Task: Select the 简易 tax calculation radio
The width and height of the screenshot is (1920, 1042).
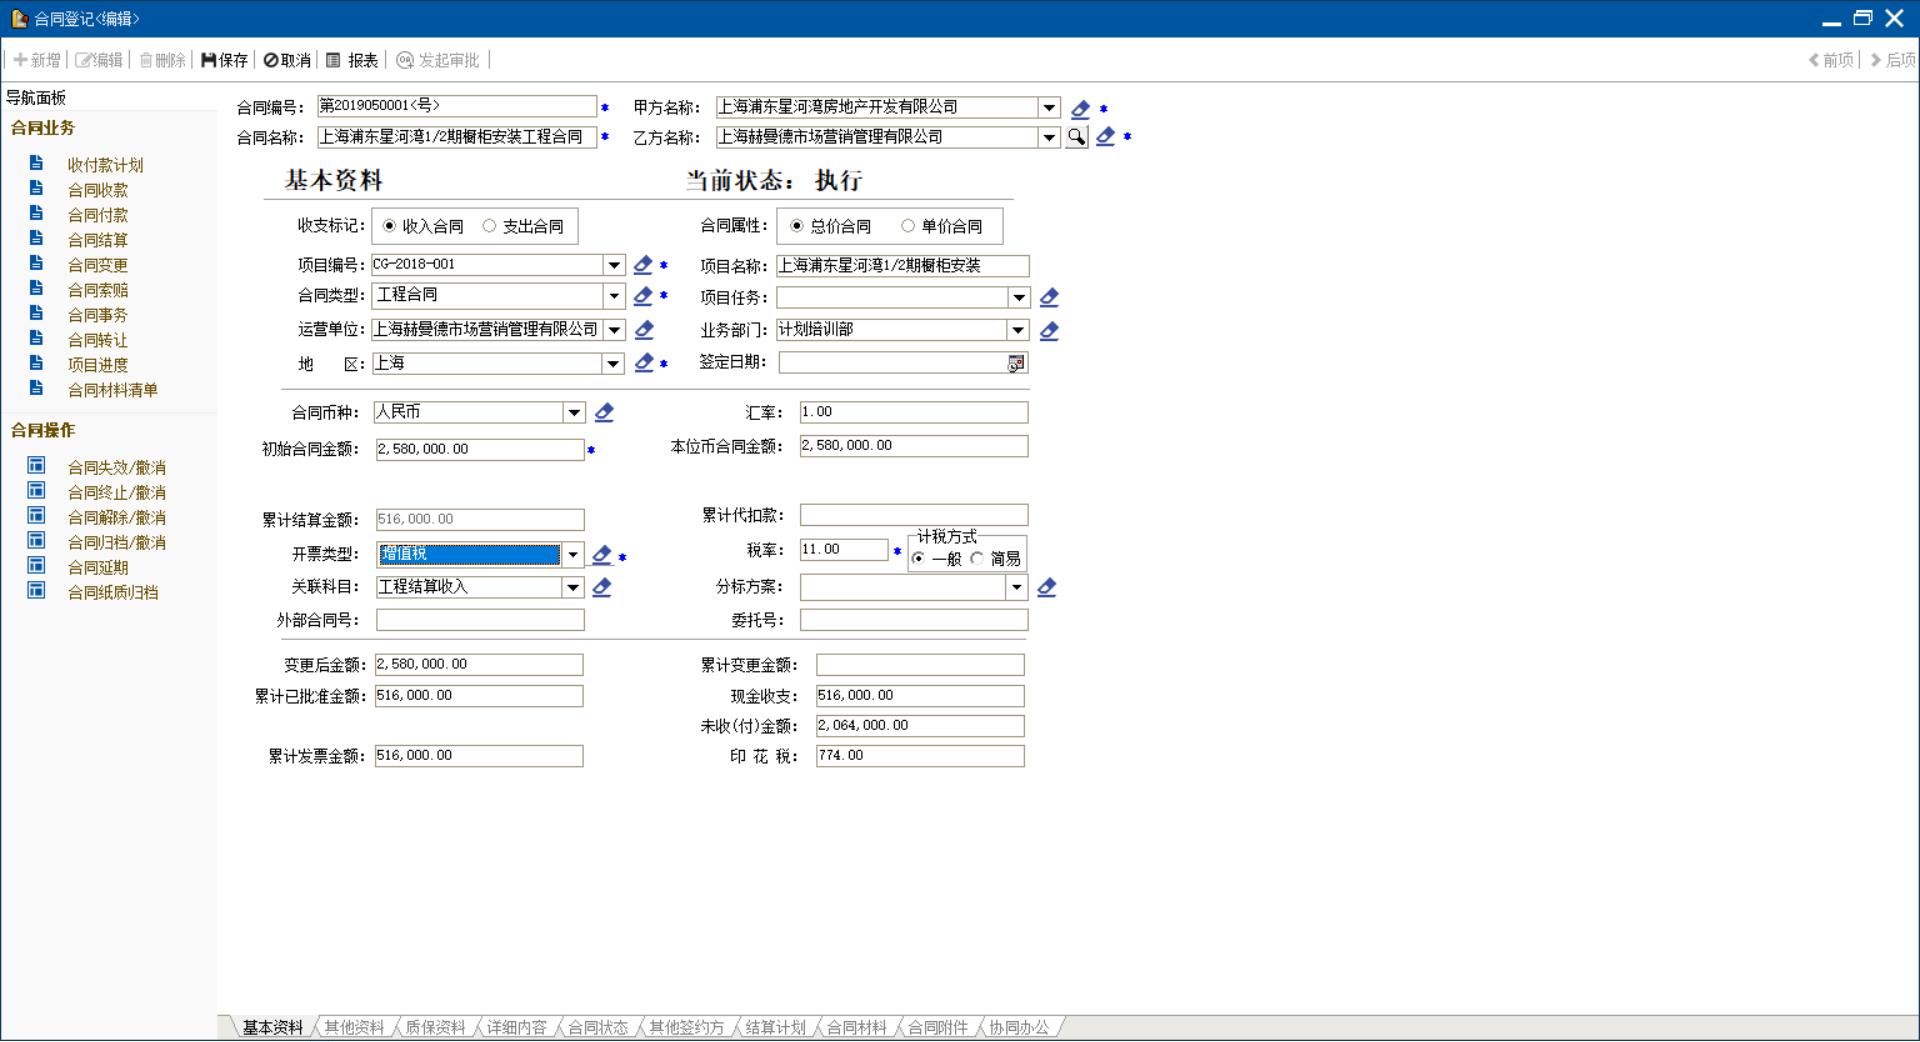Action: pyautogui.click(x=977, y=559)
